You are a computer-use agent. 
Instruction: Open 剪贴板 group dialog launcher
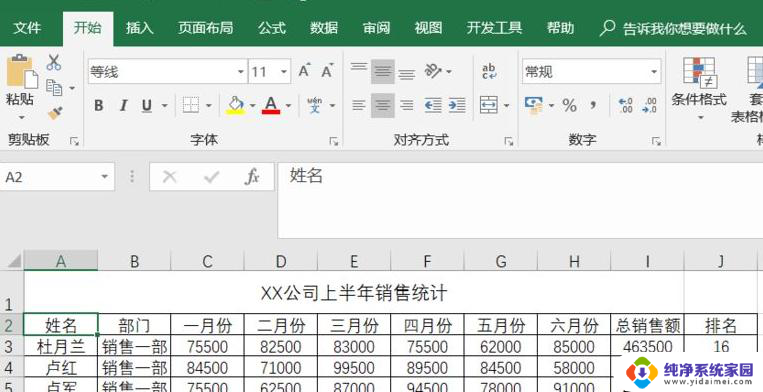74,142
